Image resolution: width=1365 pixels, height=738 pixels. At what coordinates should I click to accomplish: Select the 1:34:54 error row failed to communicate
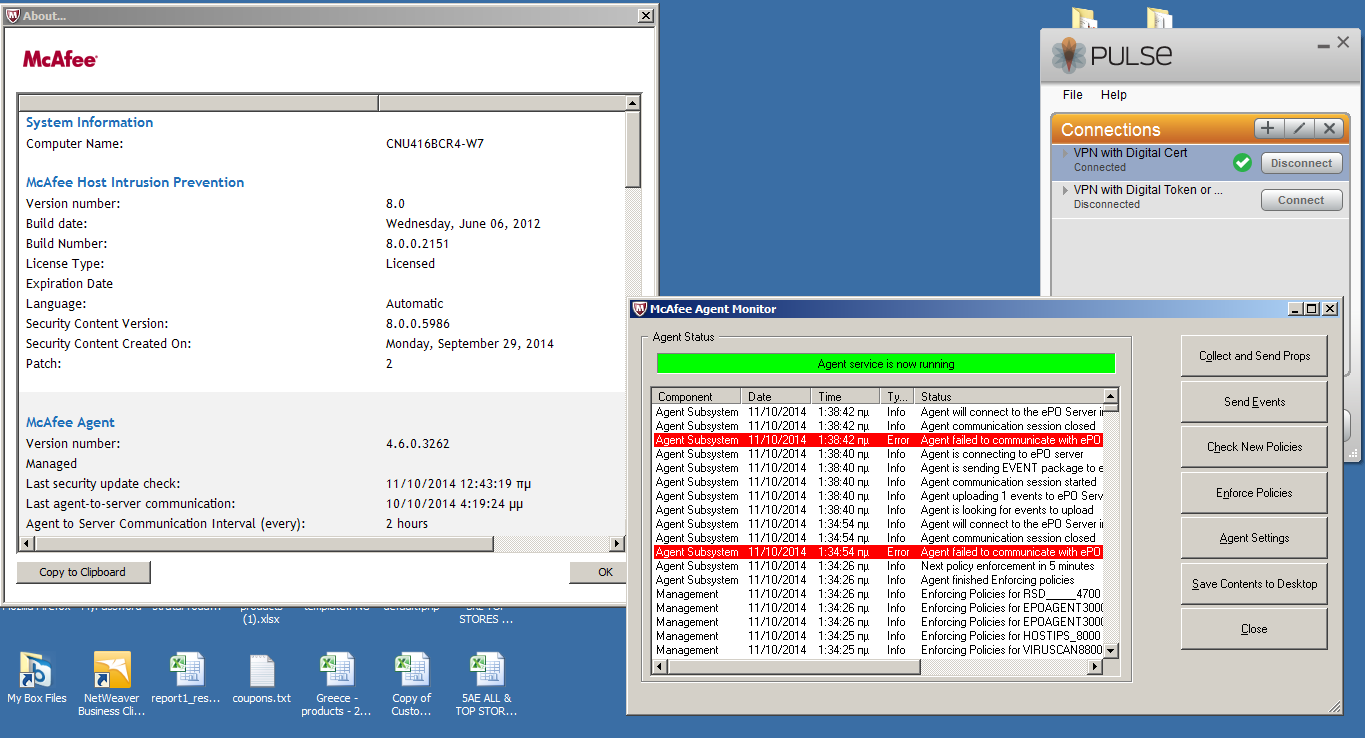878,552
